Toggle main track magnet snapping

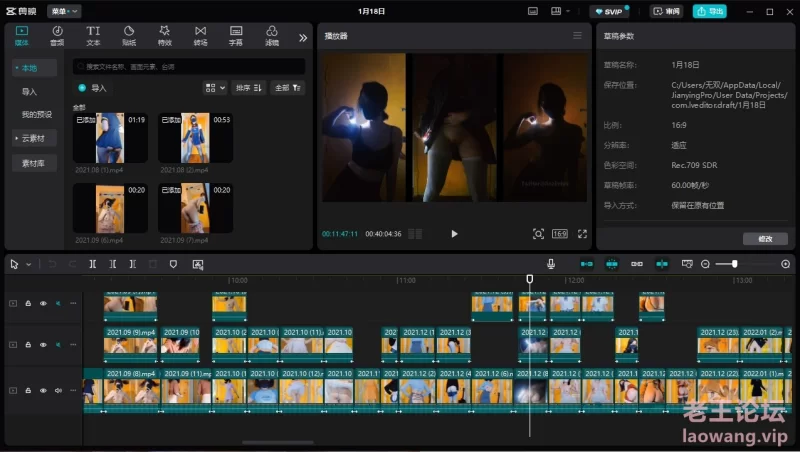587,264
